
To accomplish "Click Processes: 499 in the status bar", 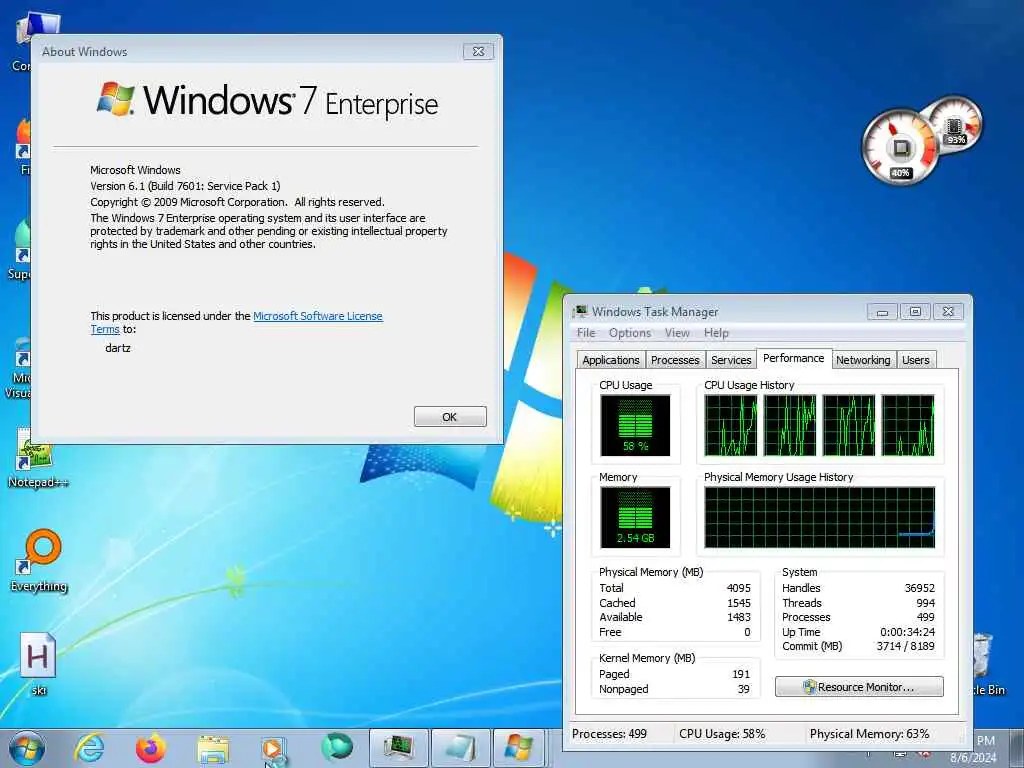I will coord(609,734).
